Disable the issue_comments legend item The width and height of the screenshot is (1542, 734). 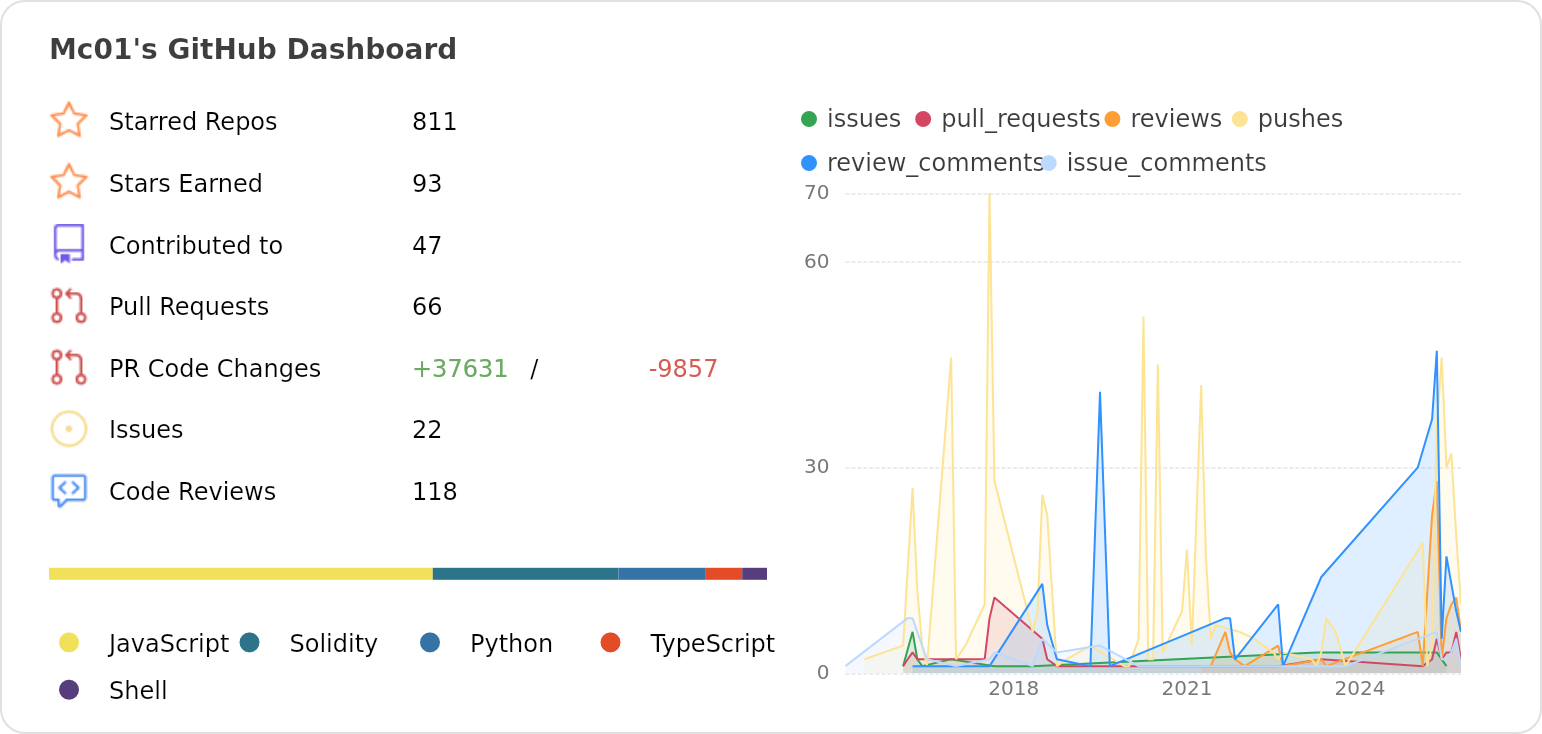point(1154,163)
